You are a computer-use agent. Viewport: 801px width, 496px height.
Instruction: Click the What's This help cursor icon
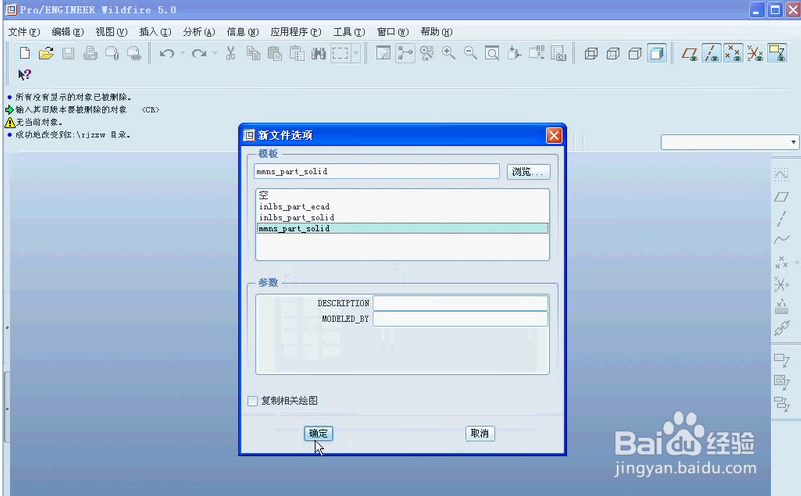pos(25,75)
